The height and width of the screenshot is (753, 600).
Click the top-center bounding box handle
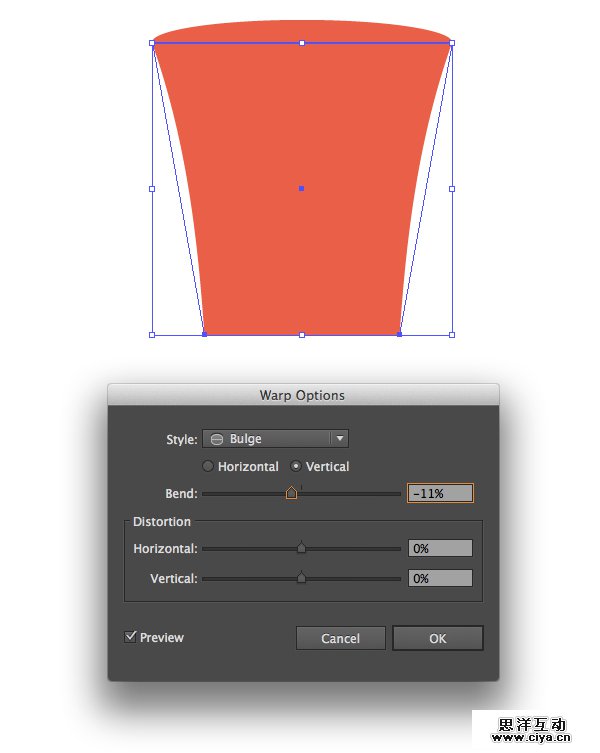point(302,43)
